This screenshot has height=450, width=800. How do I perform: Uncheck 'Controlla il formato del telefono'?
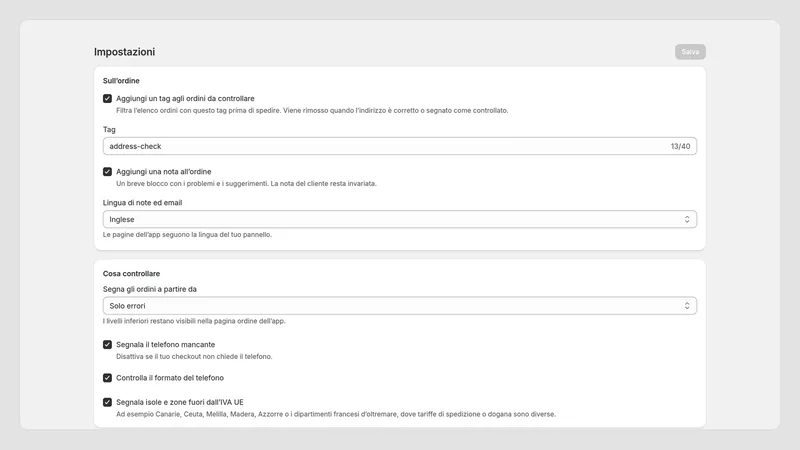[x=107, y=378]
